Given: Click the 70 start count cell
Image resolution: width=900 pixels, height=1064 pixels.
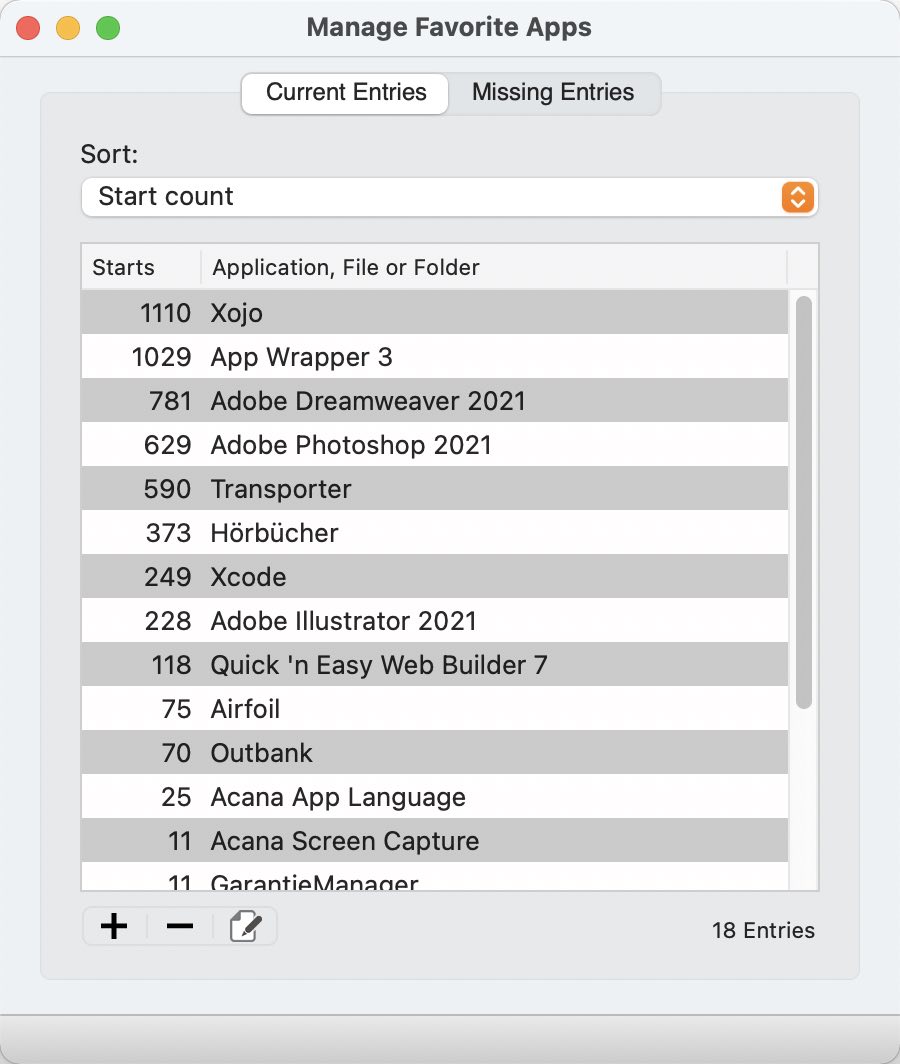Looking at the screenshot, I should point(176,754).
